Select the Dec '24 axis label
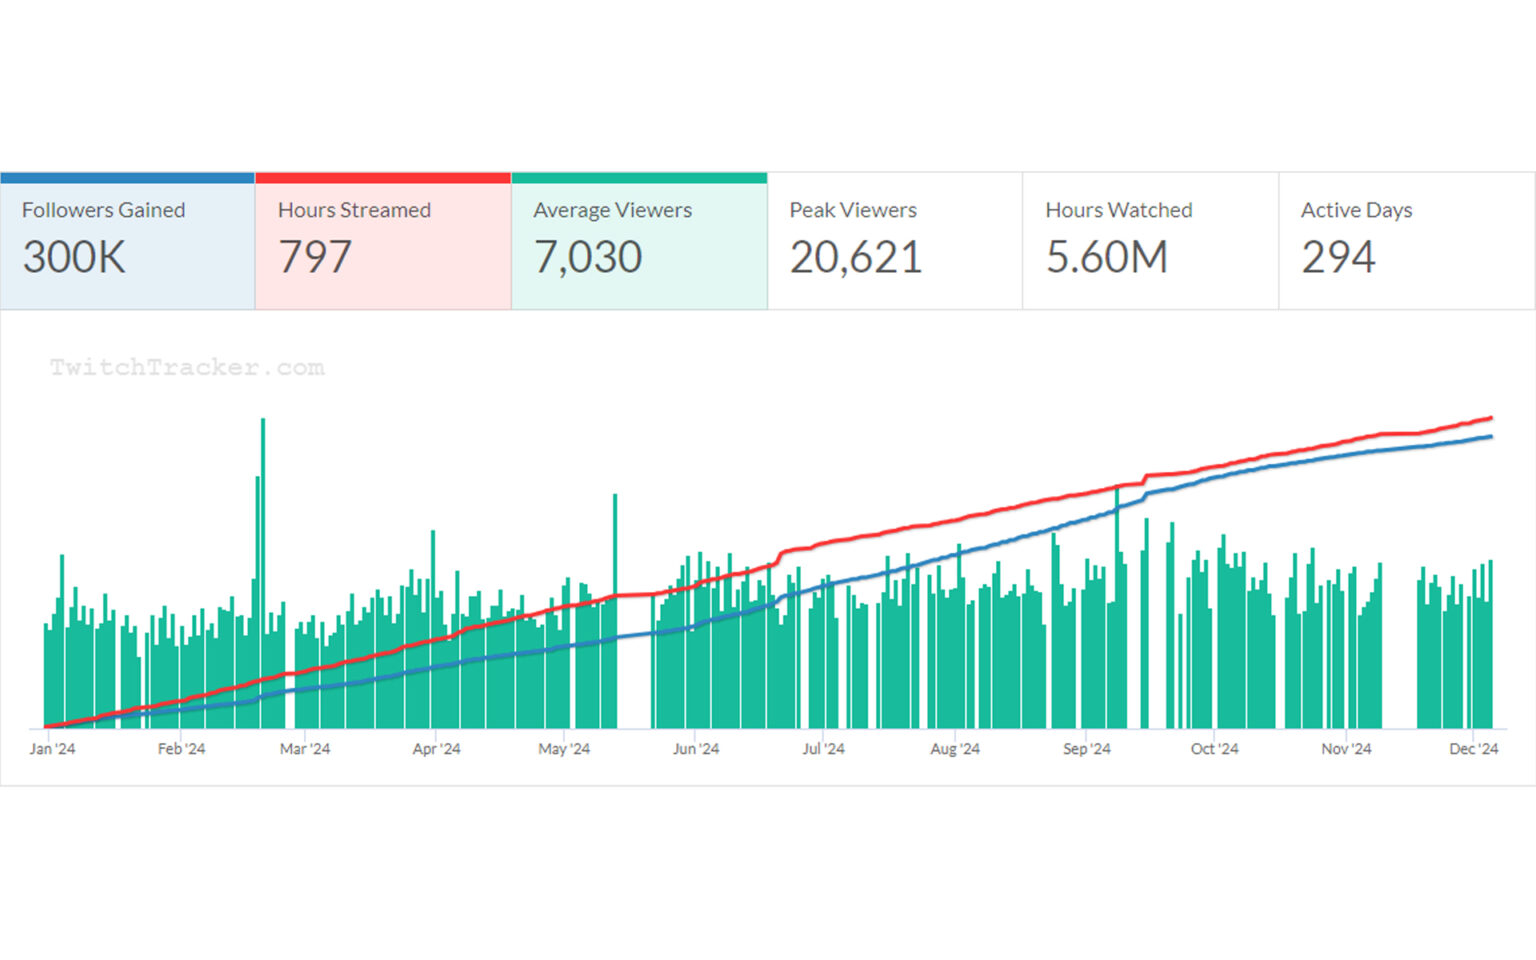 1473,749
